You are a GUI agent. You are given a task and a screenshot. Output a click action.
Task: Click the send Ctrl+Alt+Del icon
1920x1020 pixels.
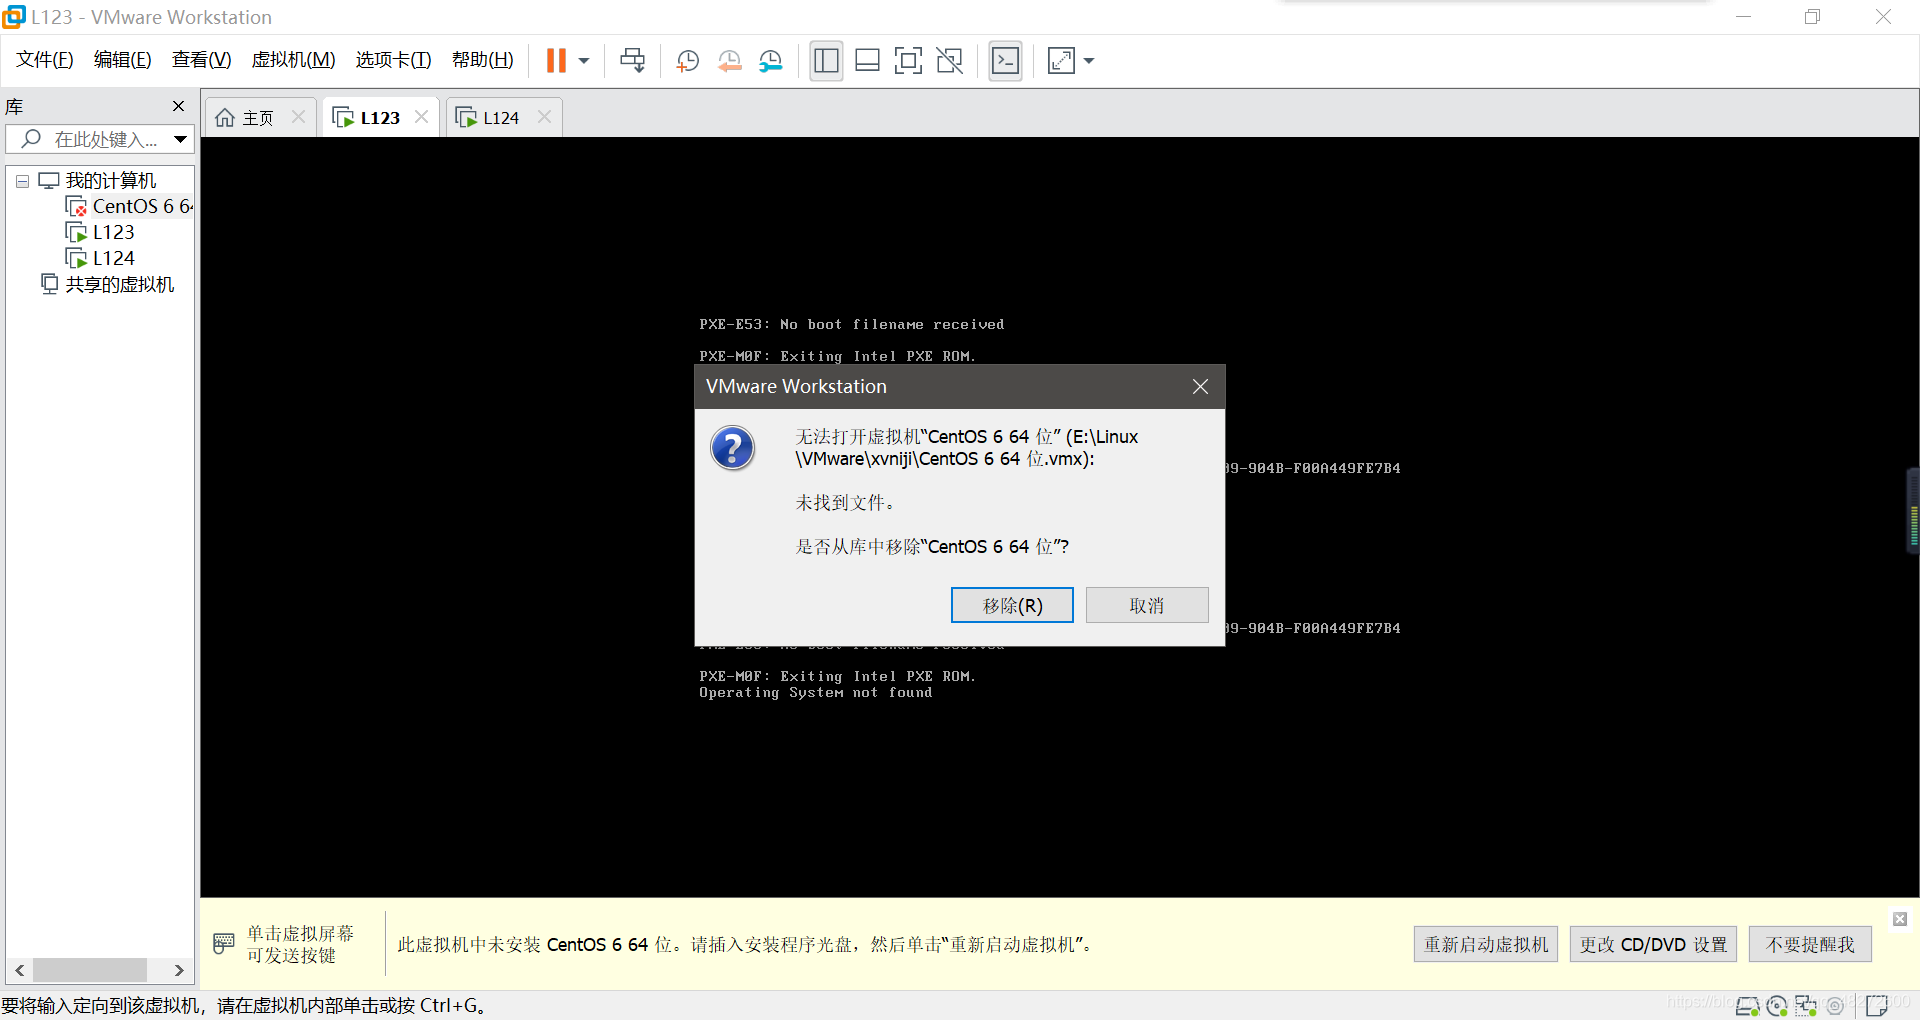click(x=632, y=61)
